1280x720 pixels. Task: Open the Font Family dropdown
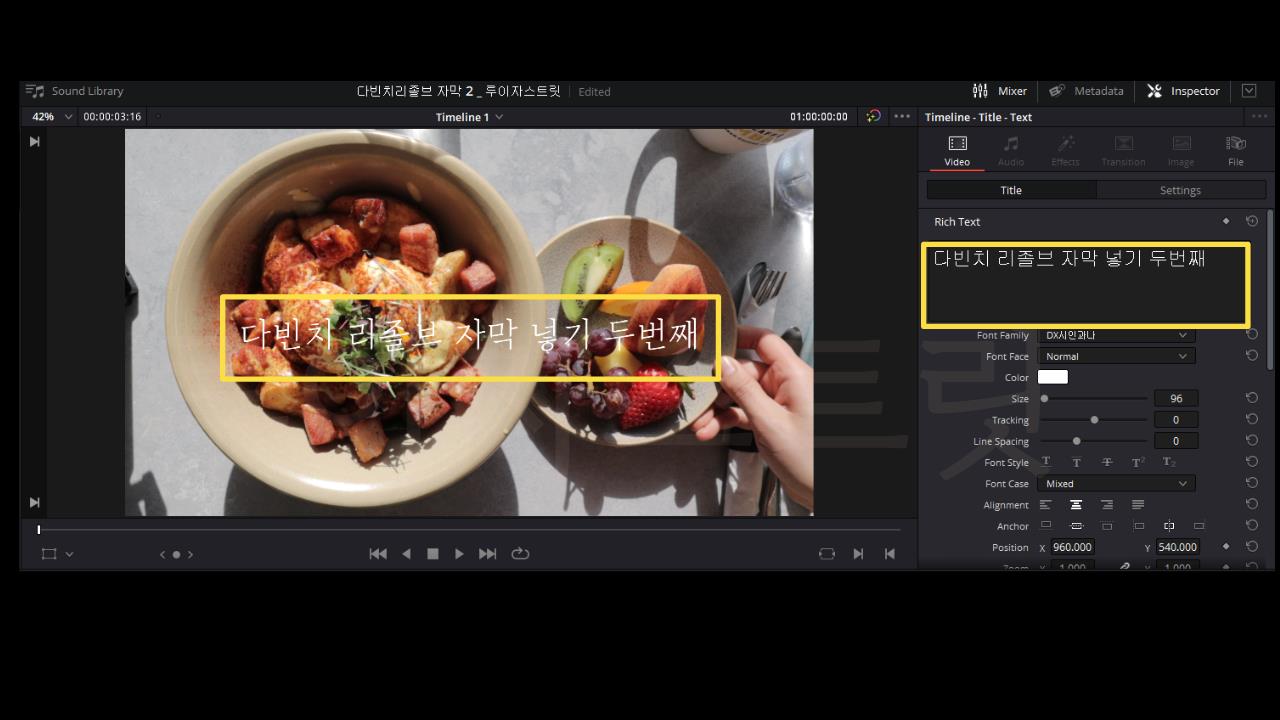click(x=1116, y=335)
